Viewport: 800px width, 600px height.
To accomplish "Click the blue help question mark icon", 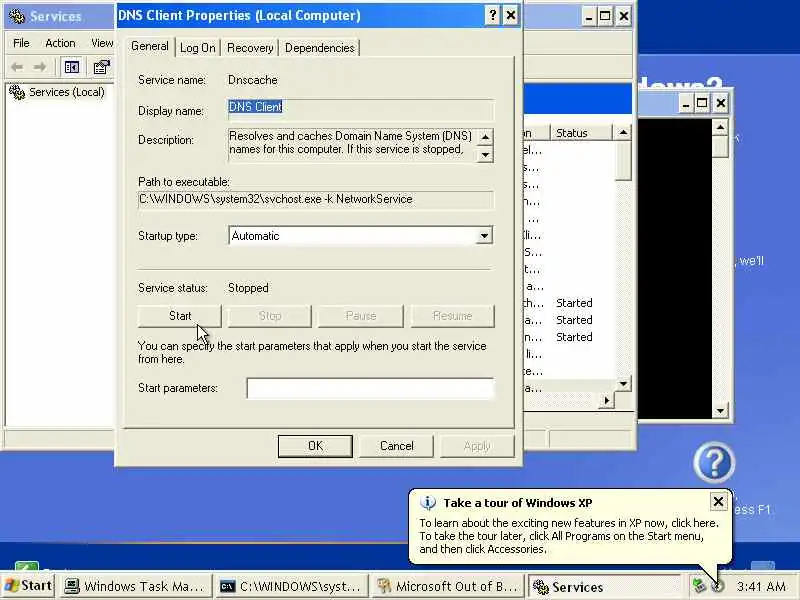I will point(714,463).
